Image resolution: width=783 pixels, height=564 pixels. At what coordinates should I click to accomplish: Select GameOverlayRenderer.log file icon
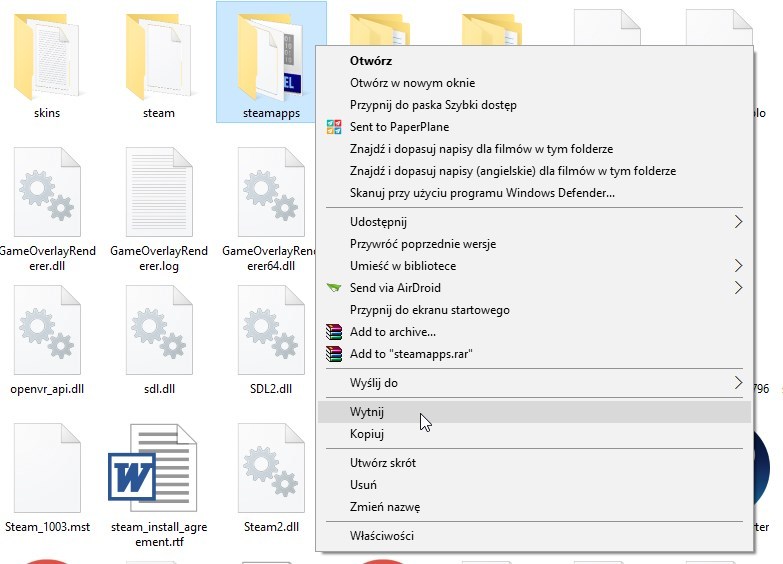(159, 192)
